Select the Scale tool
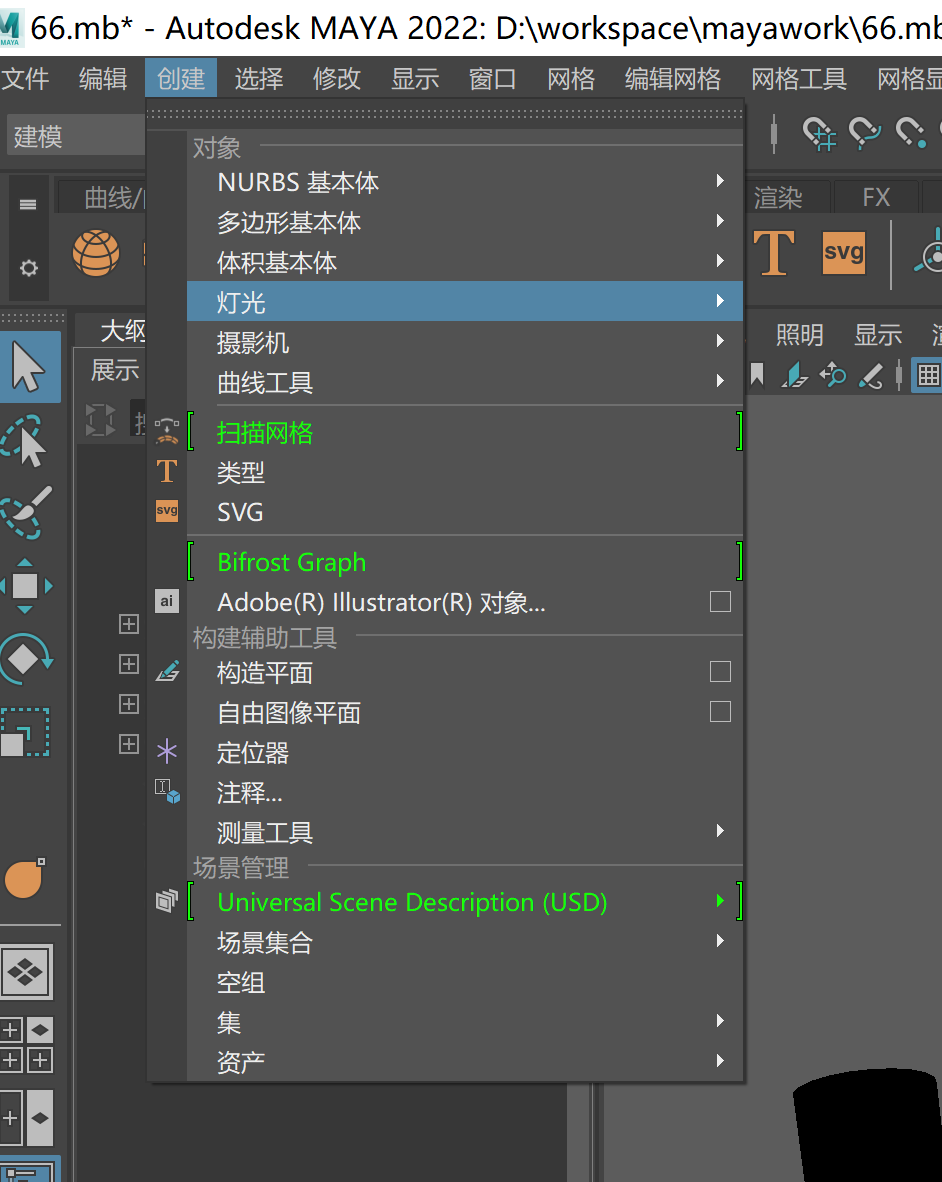Image resolution: width=942 pixels, height=1182 pixels. coord(25,732)
